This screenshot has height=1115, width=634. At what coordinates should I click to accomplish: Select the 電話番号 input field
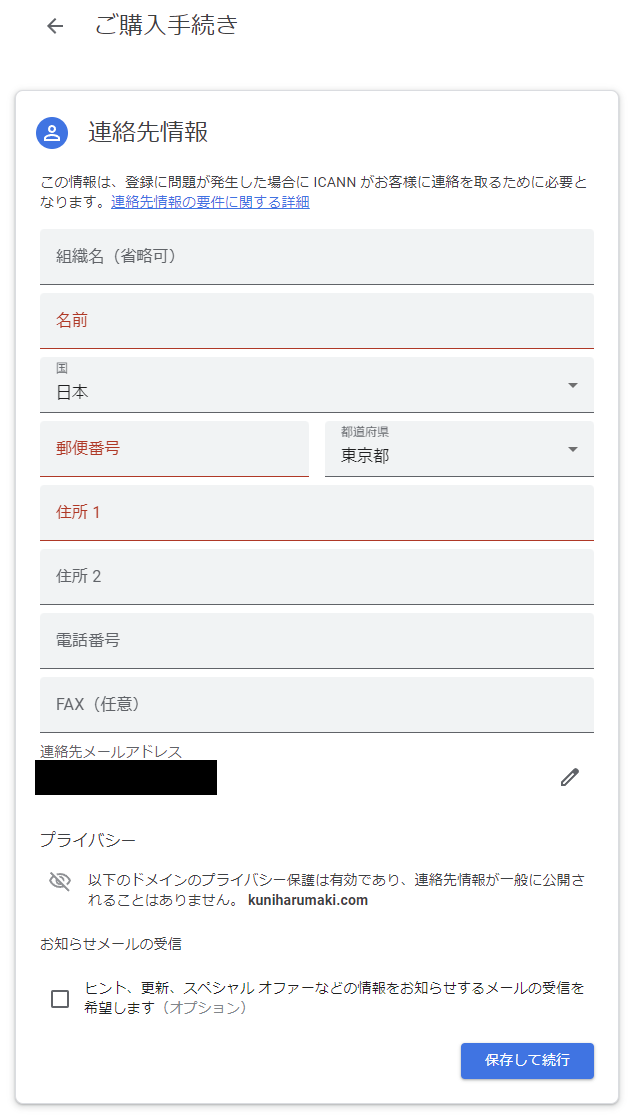click(317, 641)
